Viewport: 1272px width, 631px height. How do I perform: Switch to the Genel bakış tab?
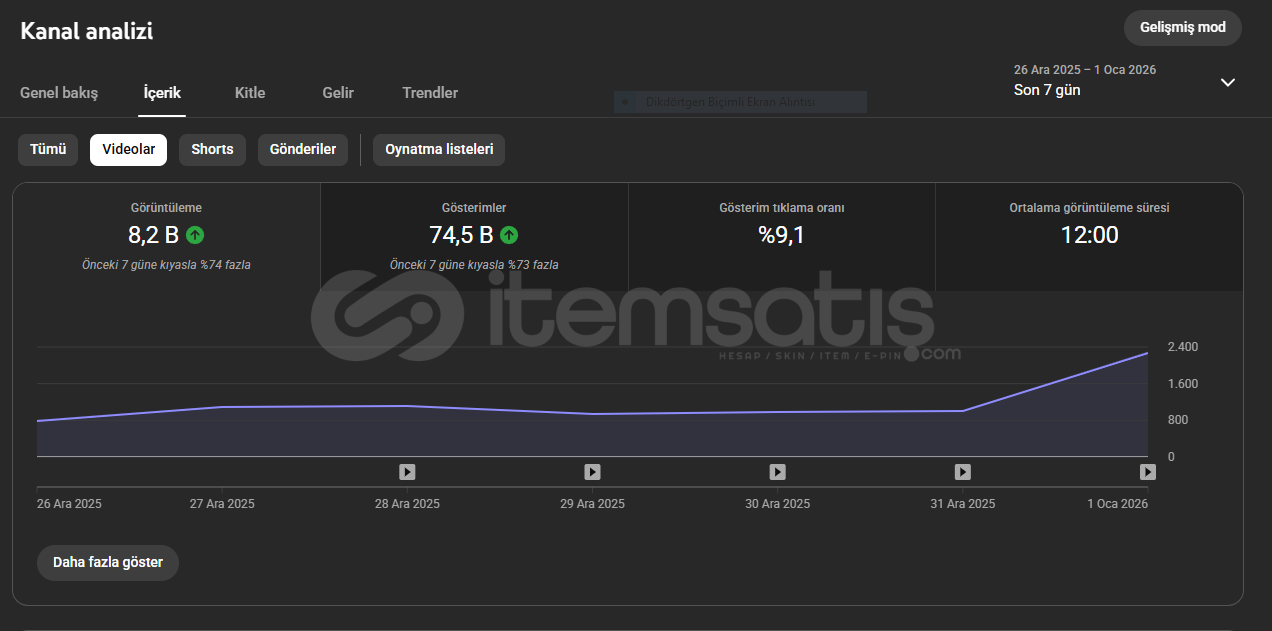[x=59, y=93]
